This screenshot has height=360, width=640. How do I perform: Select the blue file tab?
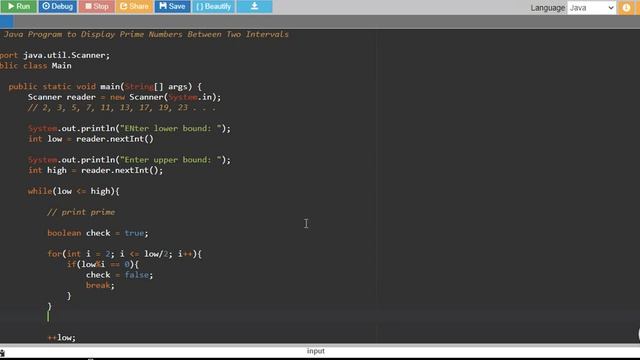coord(6,21)
